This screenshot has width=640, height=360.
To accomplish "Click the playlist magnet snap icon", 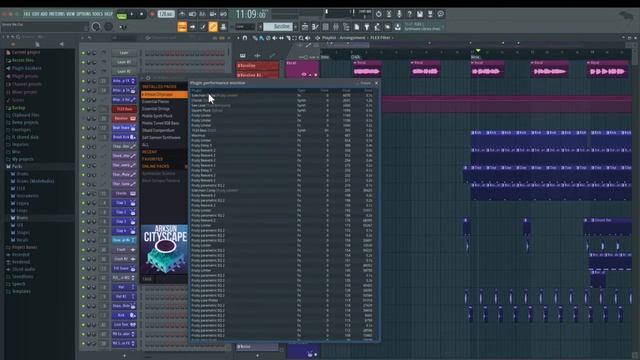I will pyautogui.click(x=245, y=38).
